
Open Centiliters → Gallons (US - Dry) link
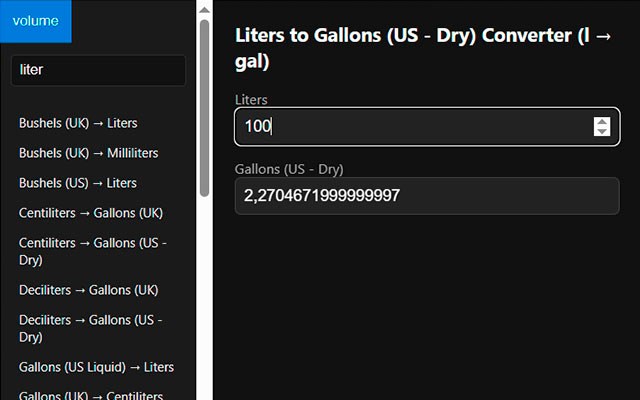coord(93,251)
